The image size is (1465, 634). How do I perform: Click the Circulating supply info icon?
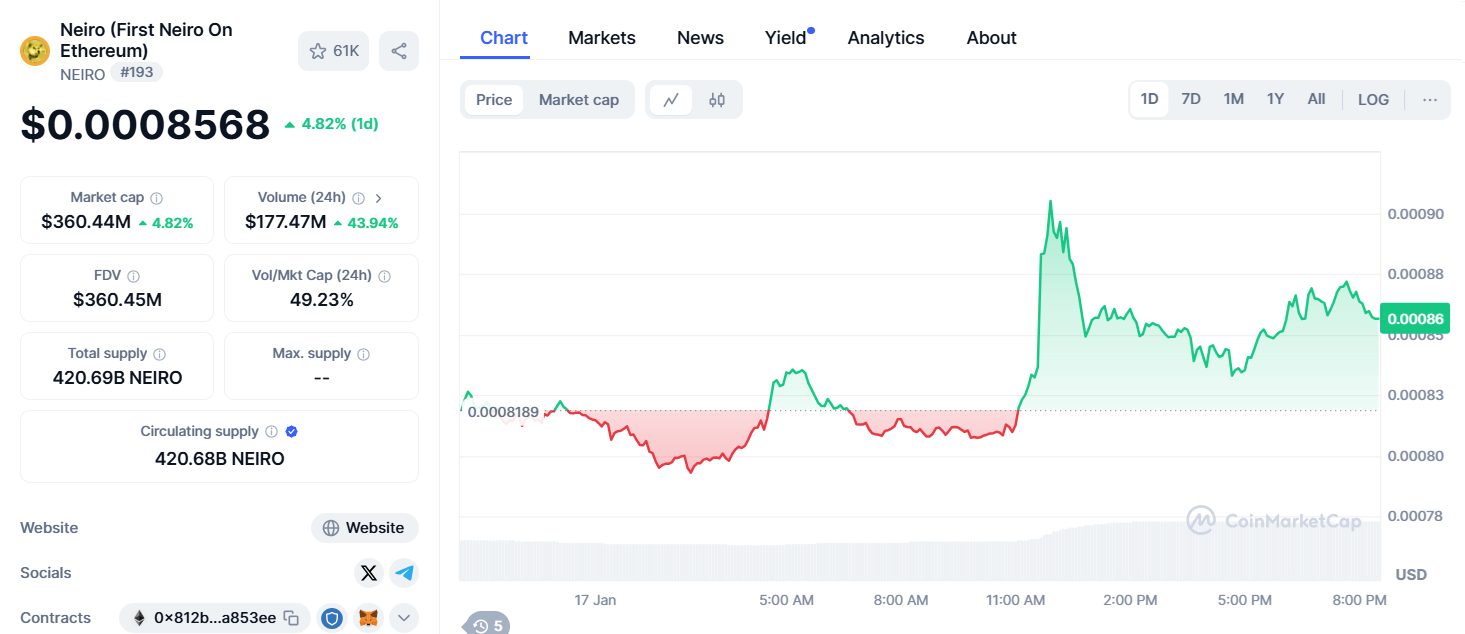coord(271,432)
